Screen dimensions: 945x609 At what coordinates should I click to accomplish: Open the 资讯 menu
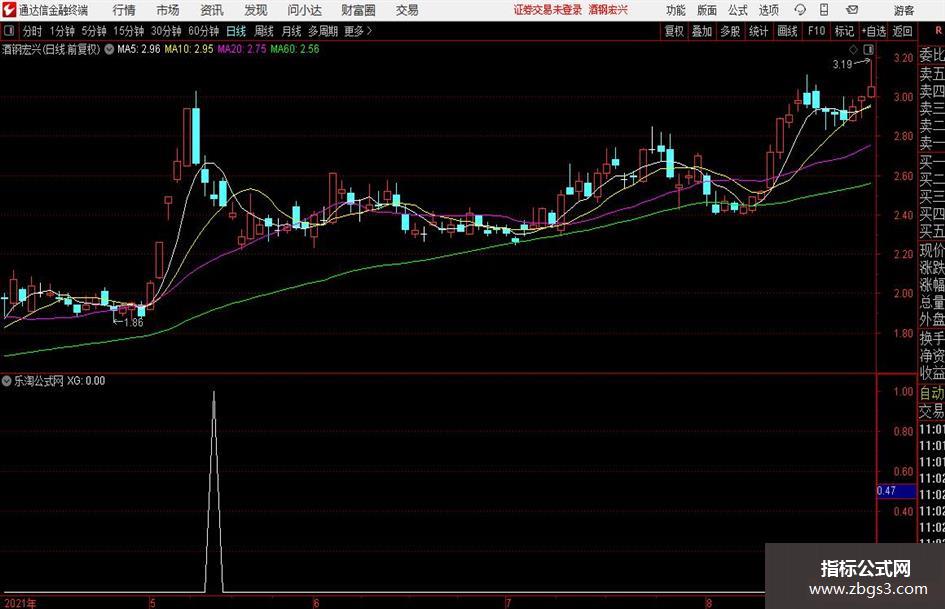pyautogui.click(x=212, y=10)
